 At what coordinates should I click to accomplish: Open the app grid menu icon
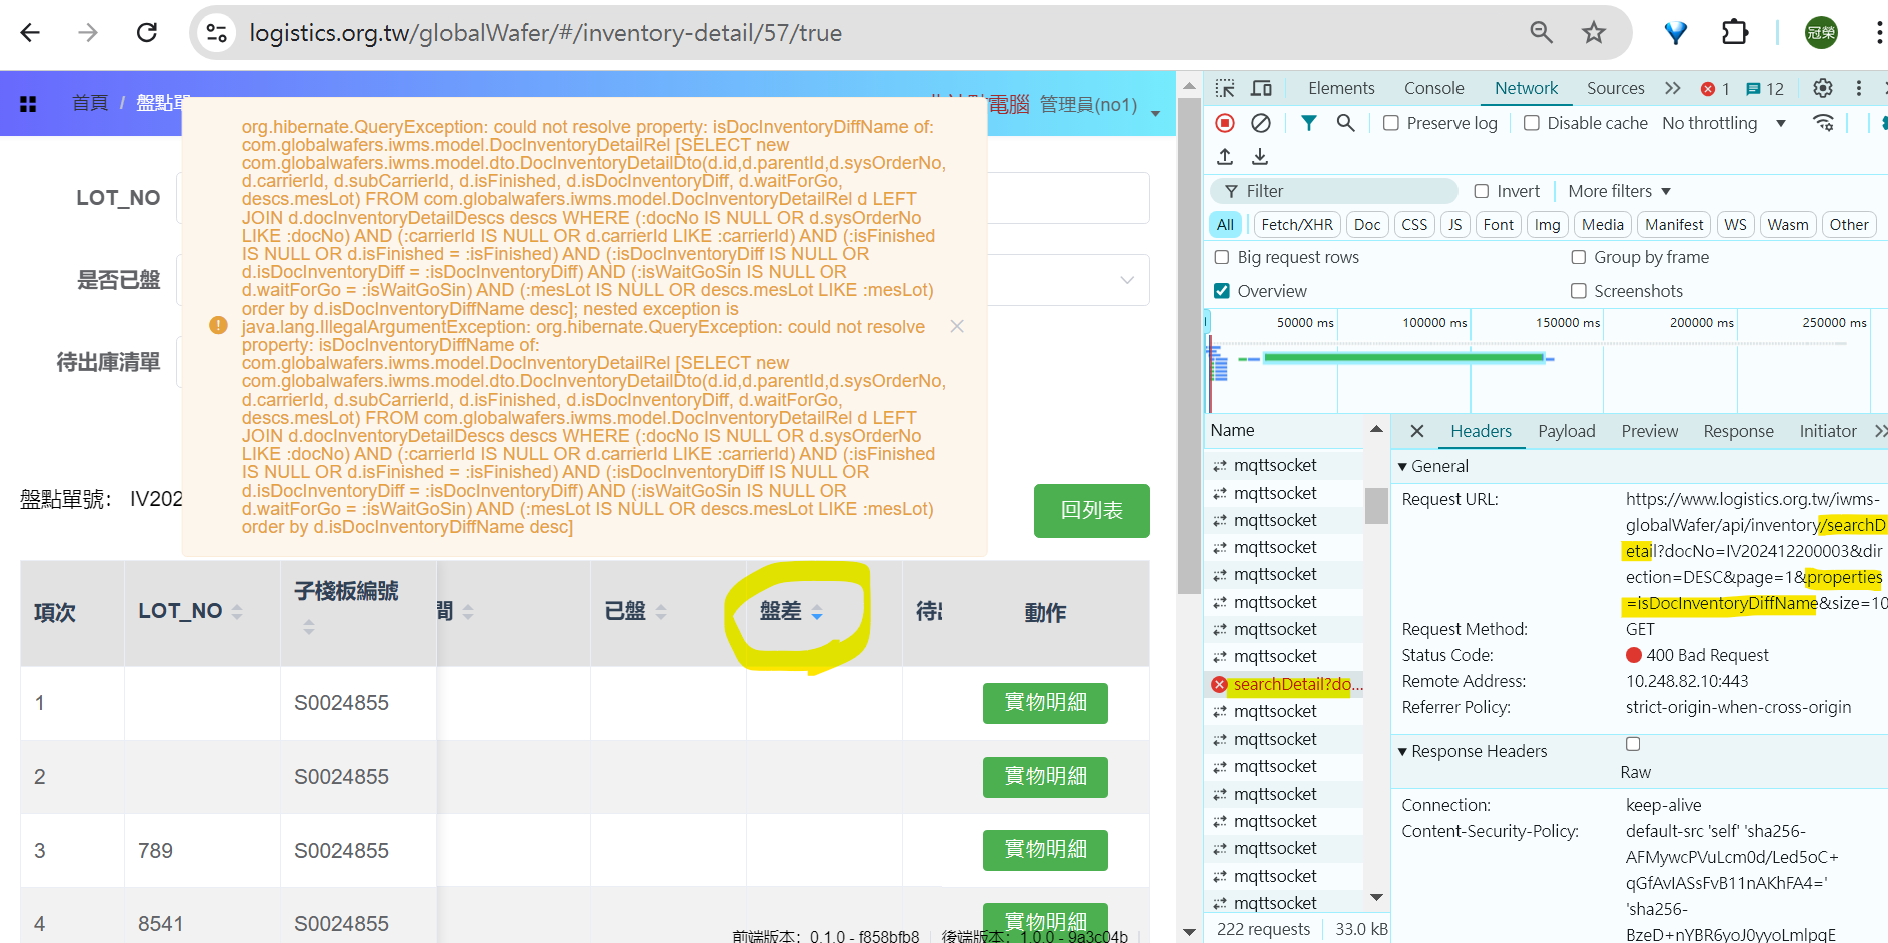pyautogui.click(x=28, y=104)
